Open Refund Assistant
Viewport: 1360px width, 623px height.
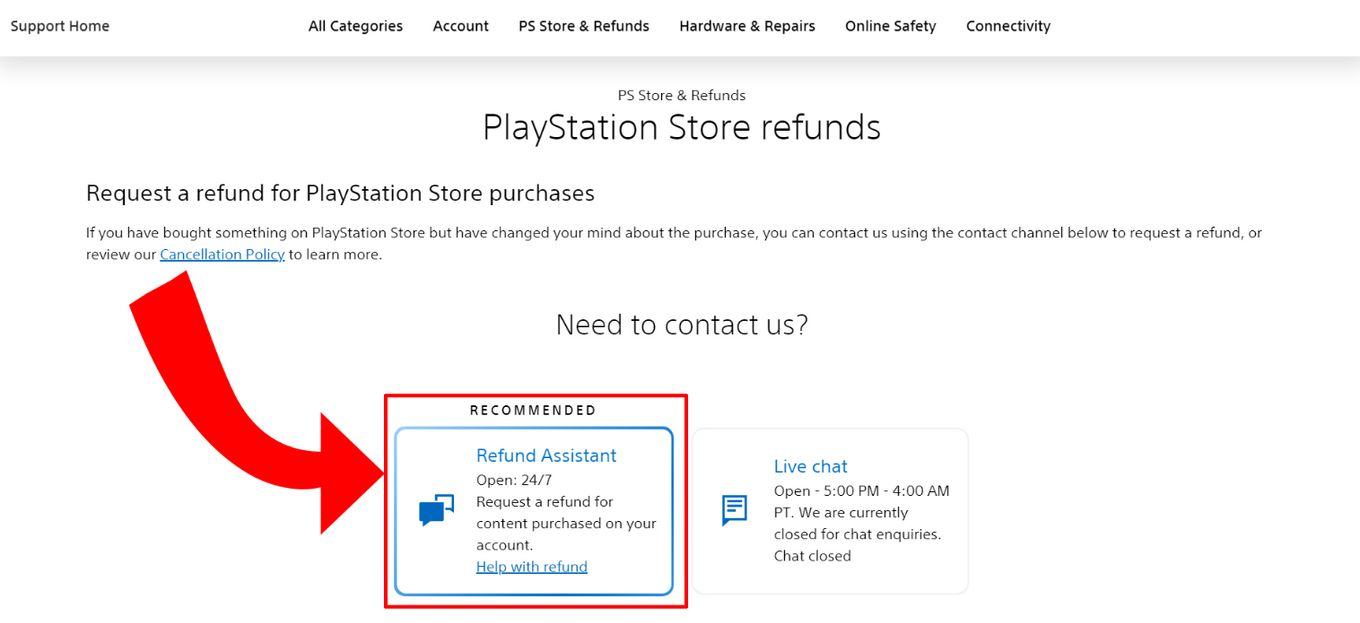(x=546, y=455)
